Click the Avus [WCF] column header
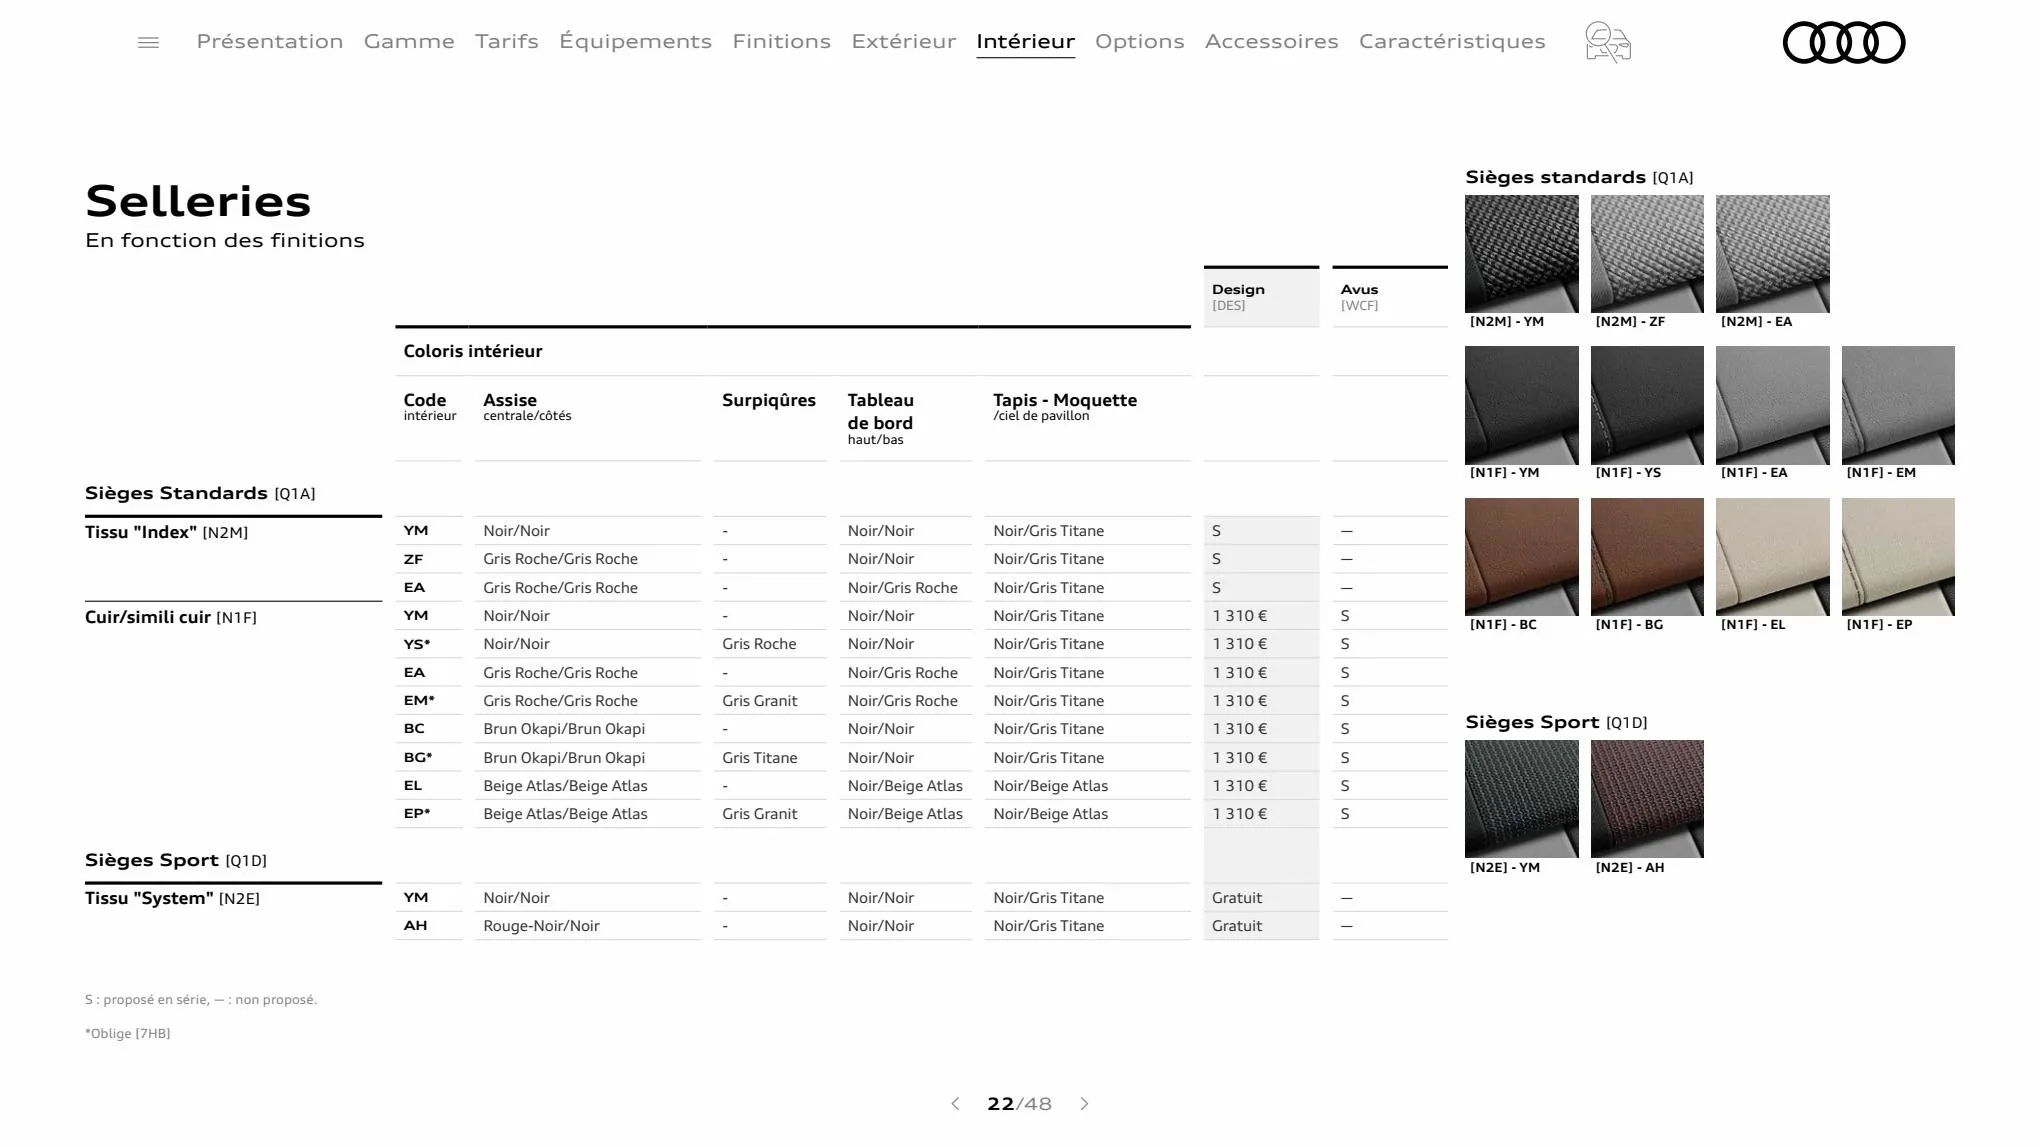 (1390, 297)
